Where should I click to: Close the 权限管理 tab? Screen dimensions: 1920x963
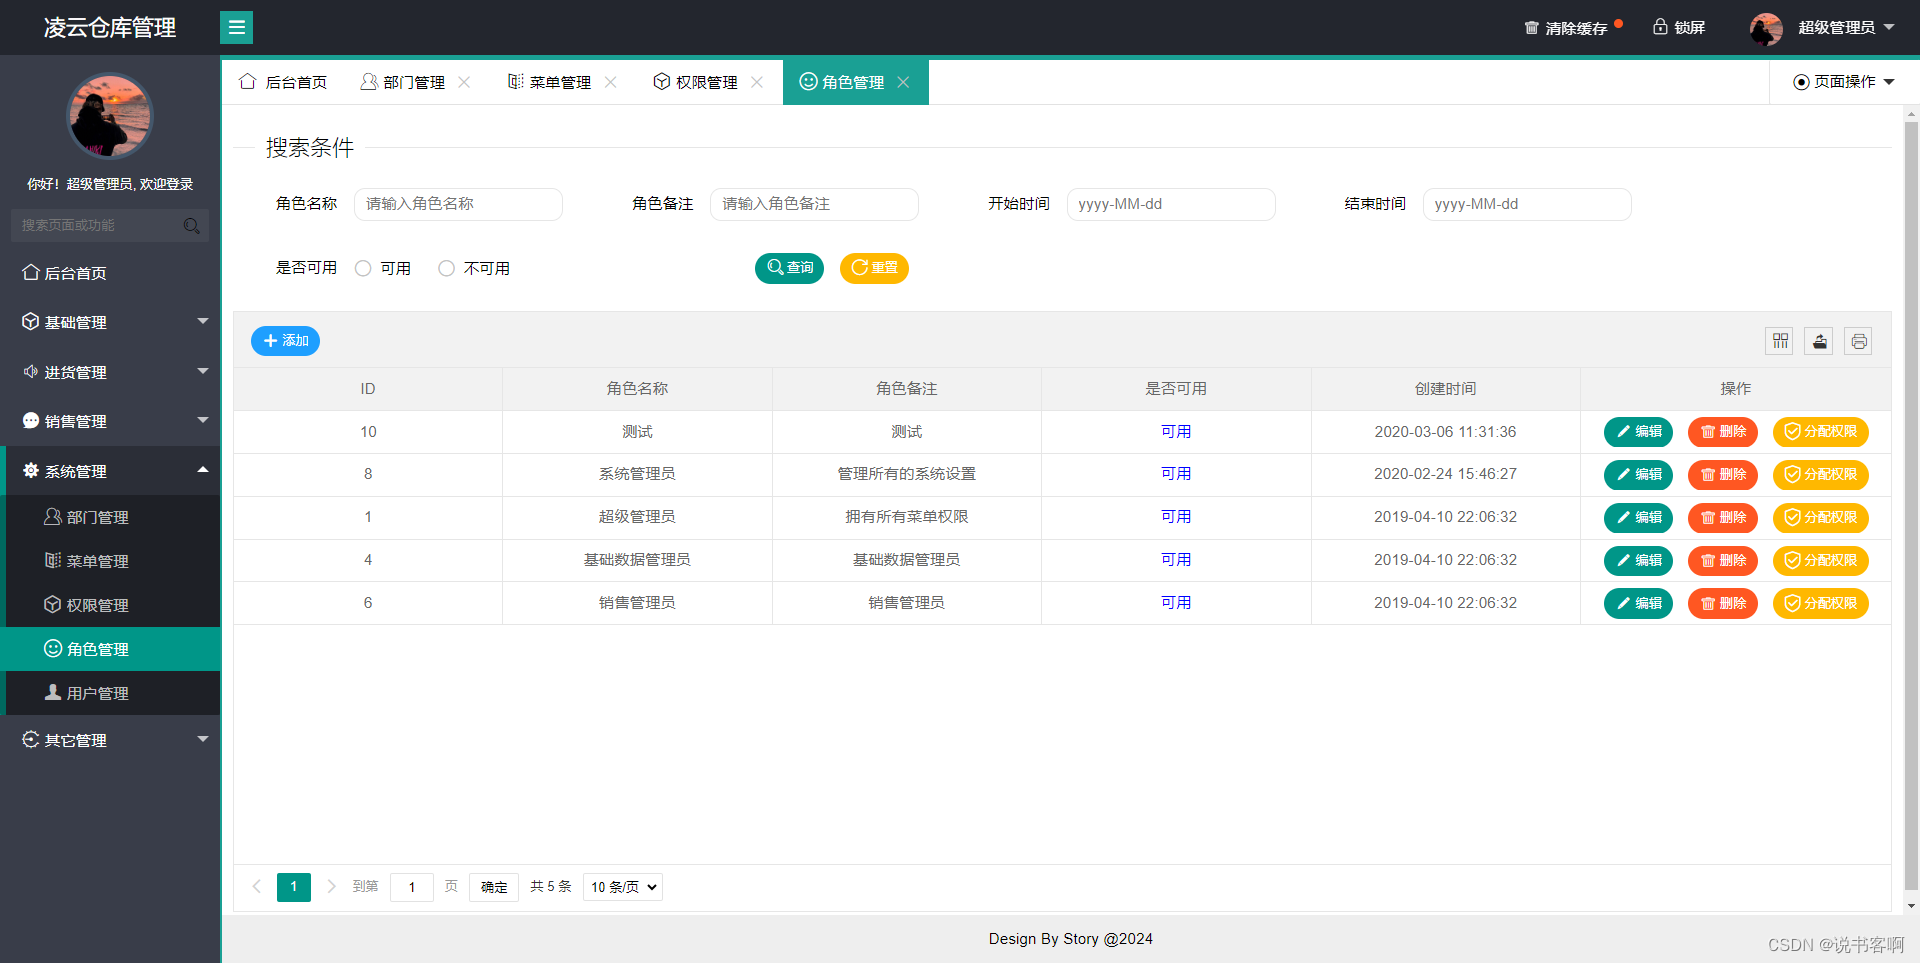point(757,82)
